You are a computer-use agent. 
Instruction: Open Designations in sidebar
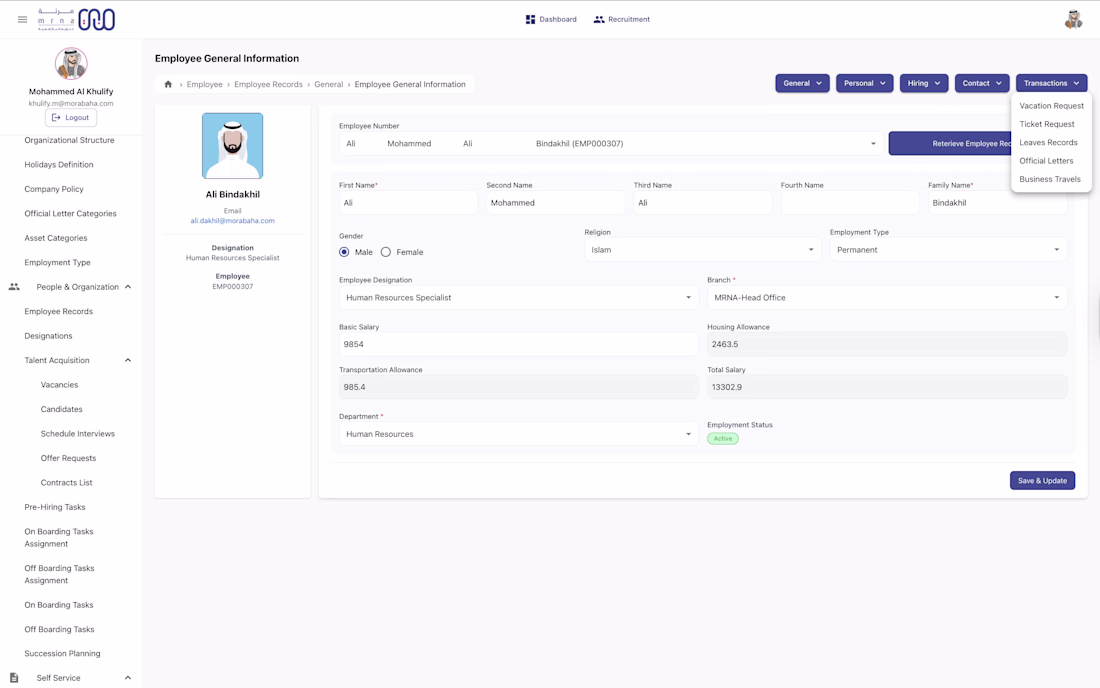click(48, 336)
